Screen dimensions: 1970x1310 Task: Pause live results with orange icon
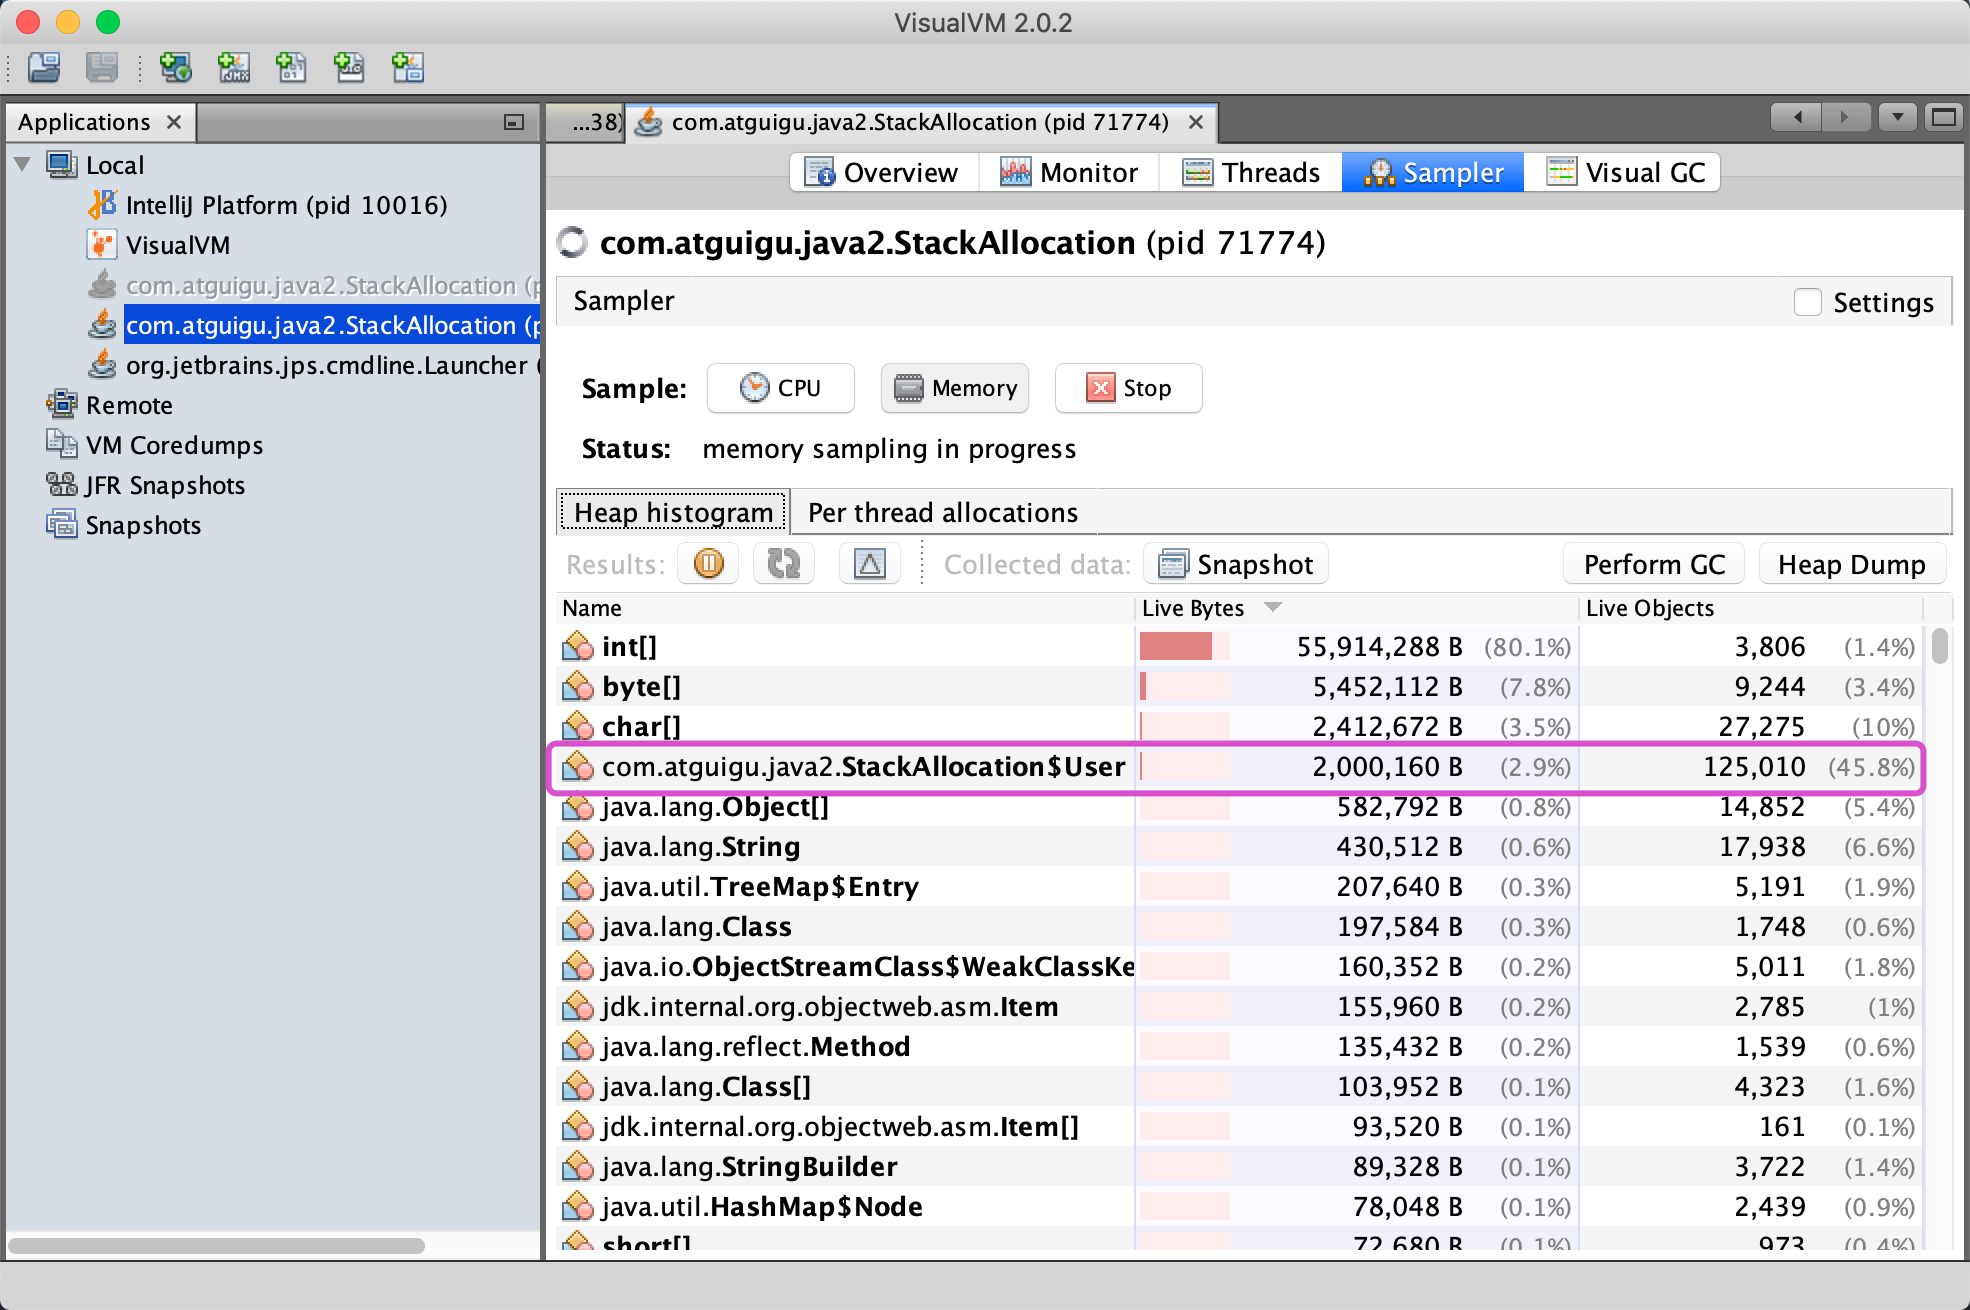(708, 564)
